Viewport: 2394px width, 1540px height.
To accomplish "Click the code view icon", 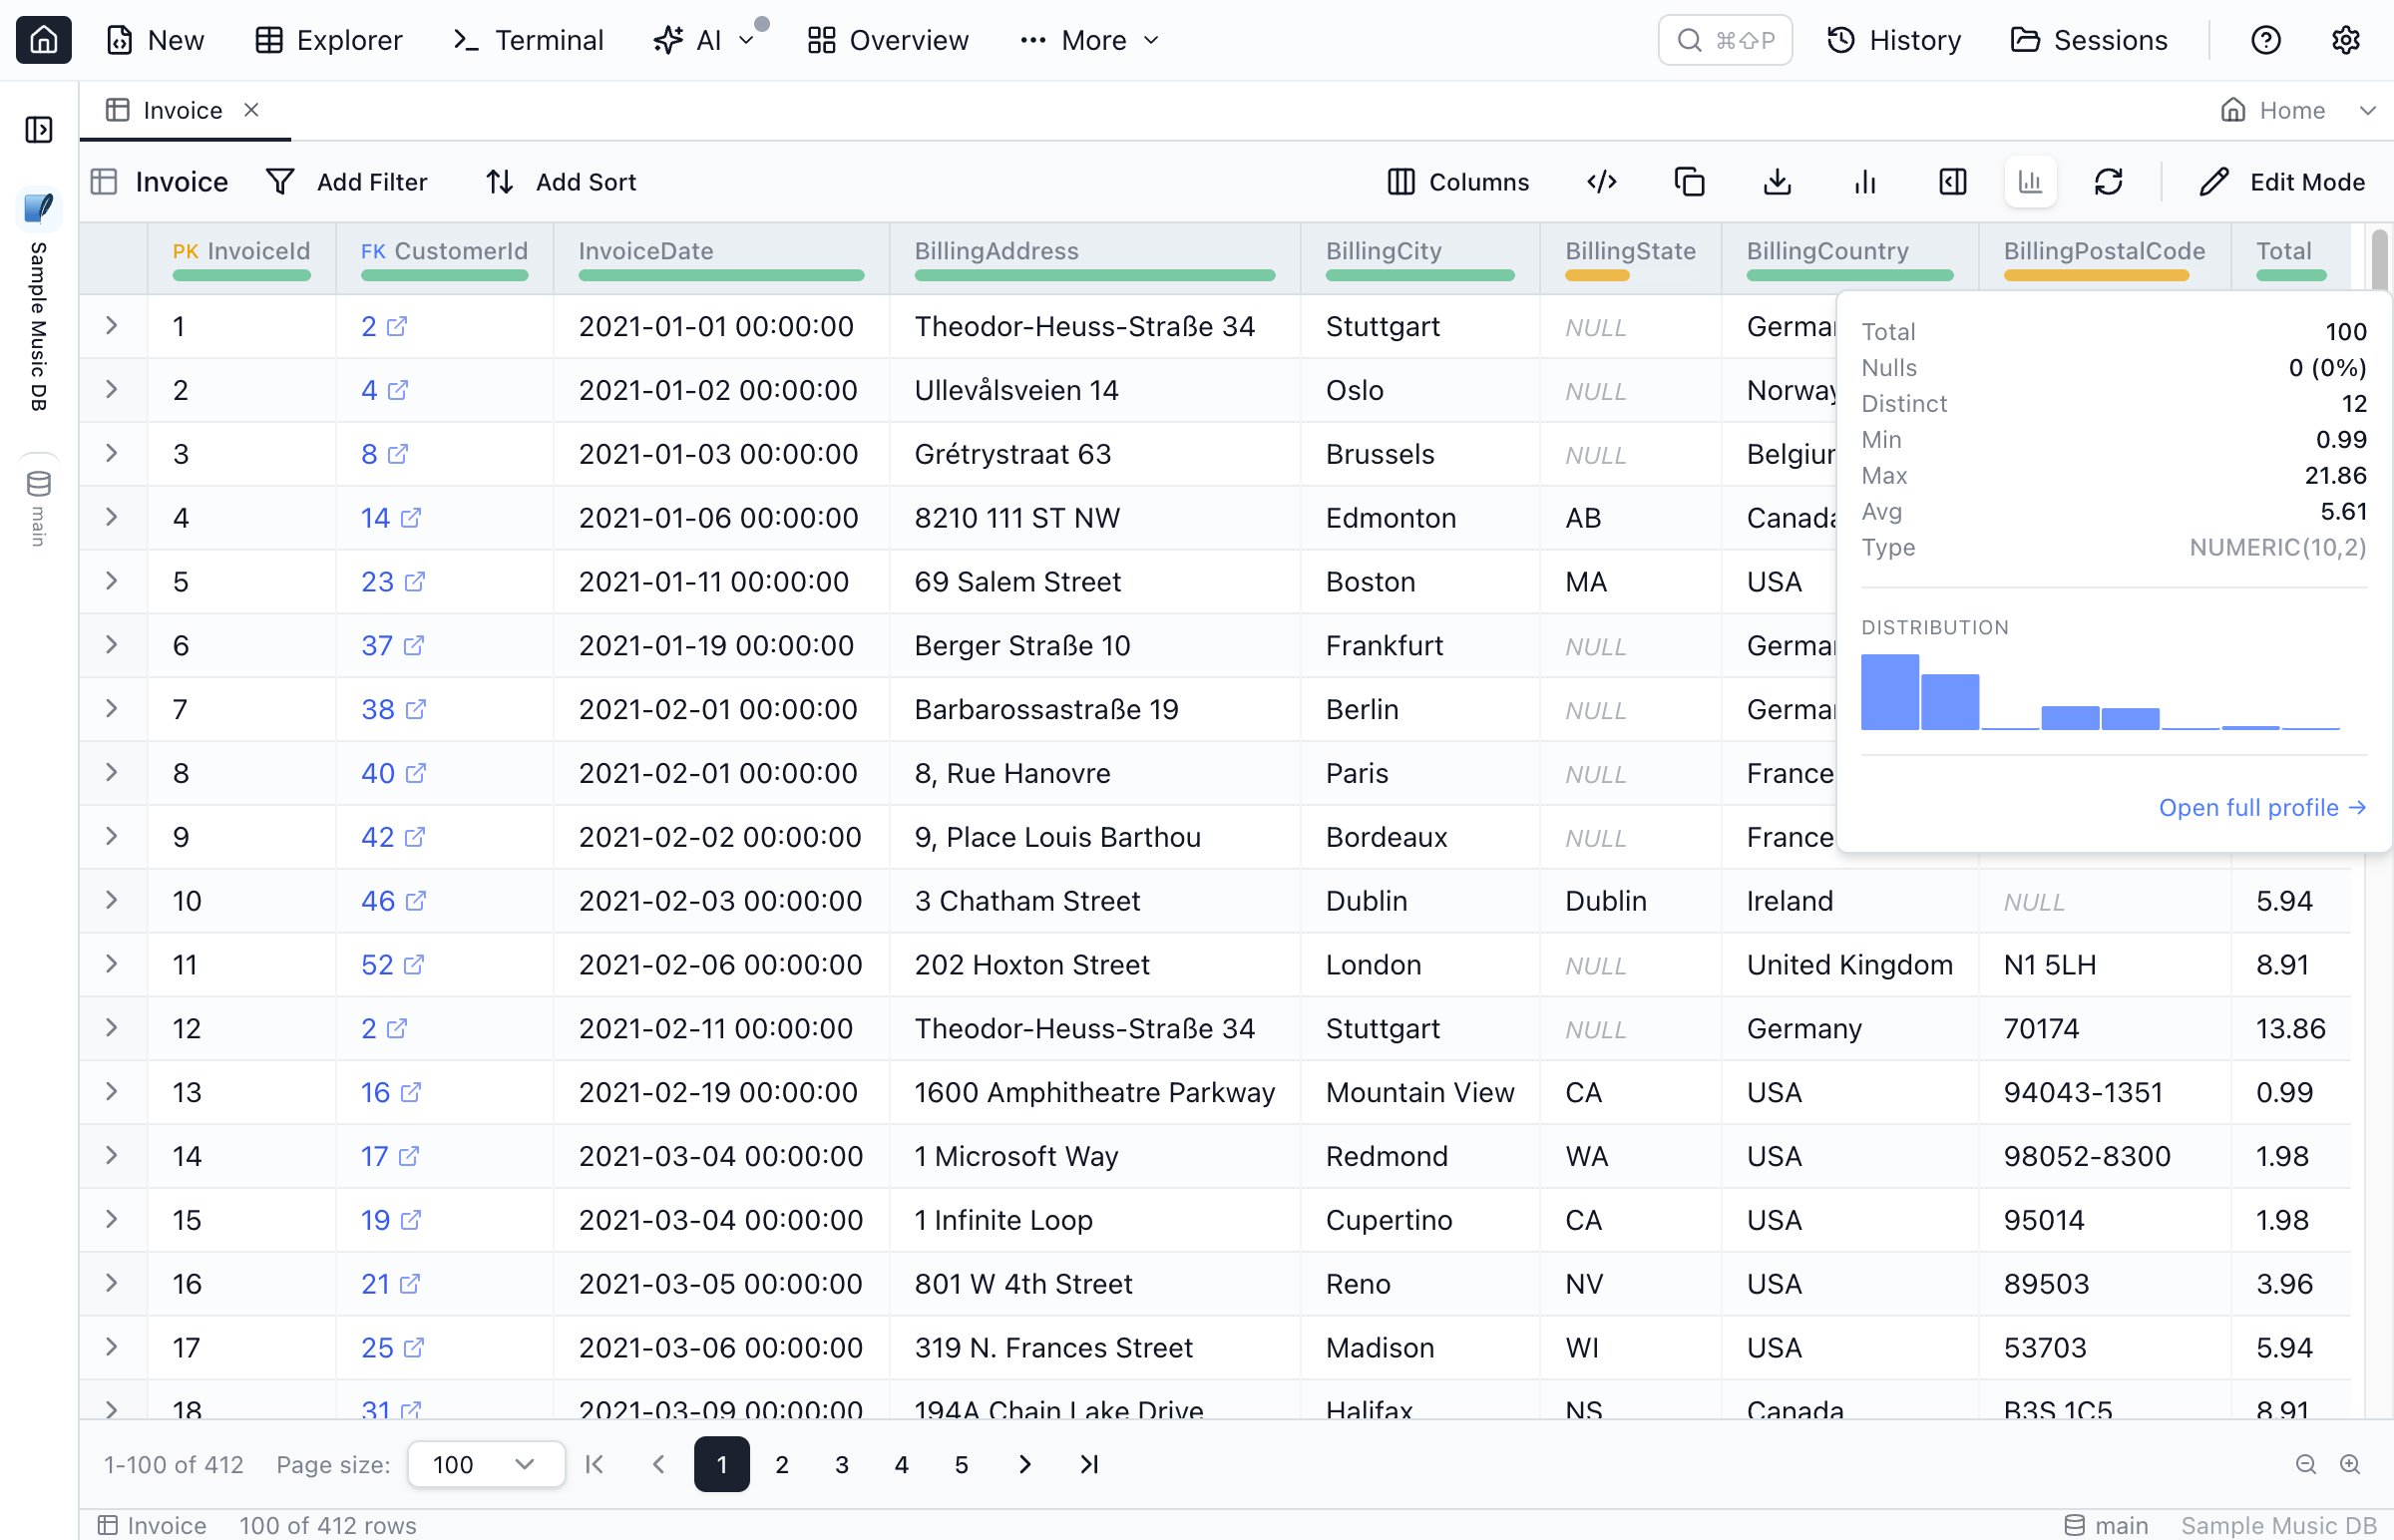I will point(1602,182).
